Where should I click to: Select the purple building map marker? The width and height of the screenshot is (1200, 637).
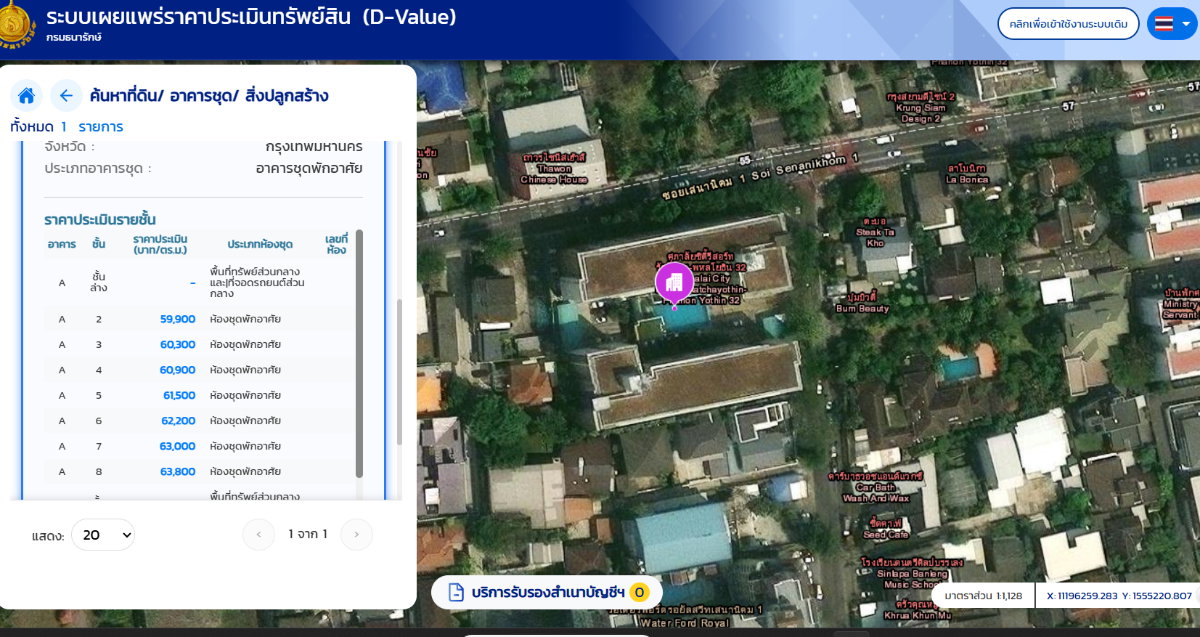point(675,285)
